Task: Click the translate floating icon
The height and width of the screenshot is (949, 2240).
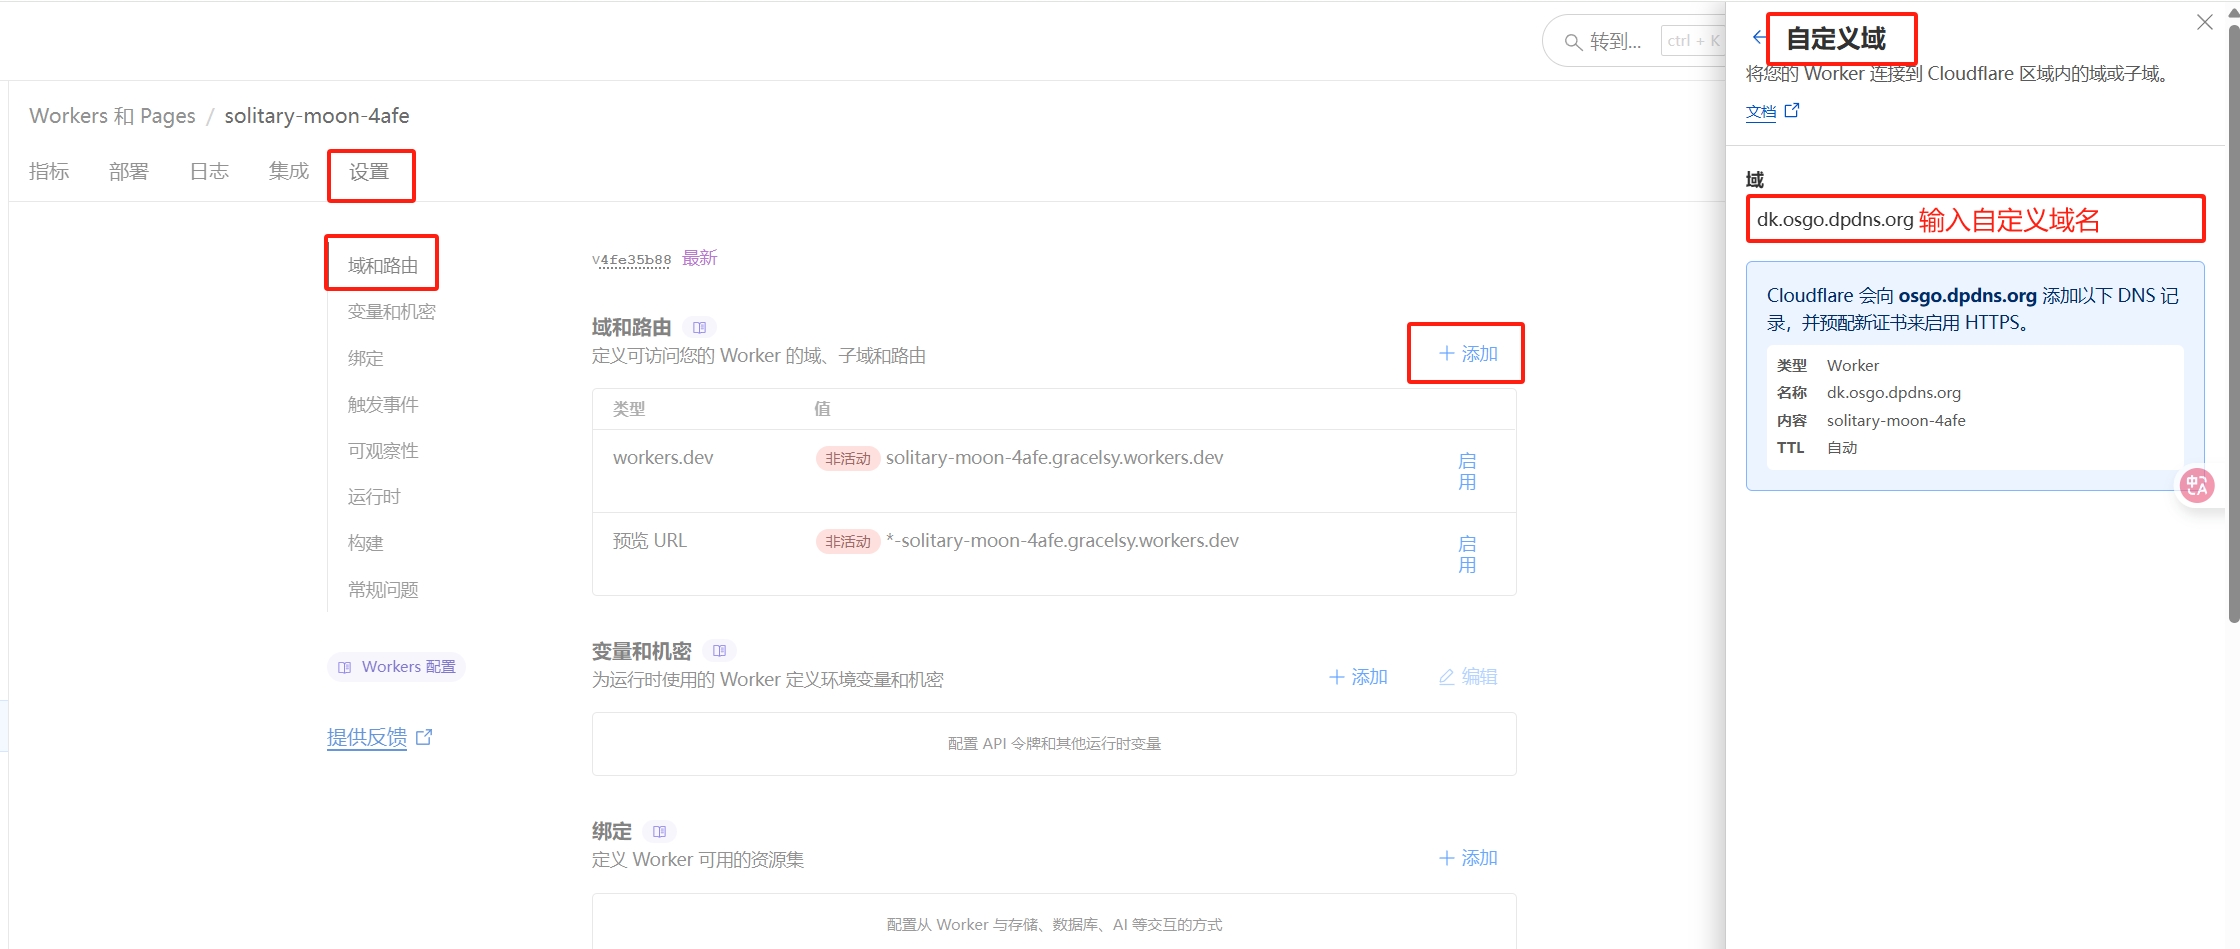Action: click(x=2197, y=486)
